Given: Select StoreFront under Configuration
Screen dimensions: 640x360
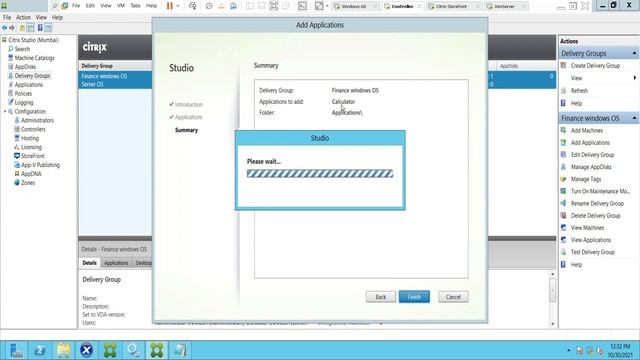Looking at the screenshot, I should [33, 156].
